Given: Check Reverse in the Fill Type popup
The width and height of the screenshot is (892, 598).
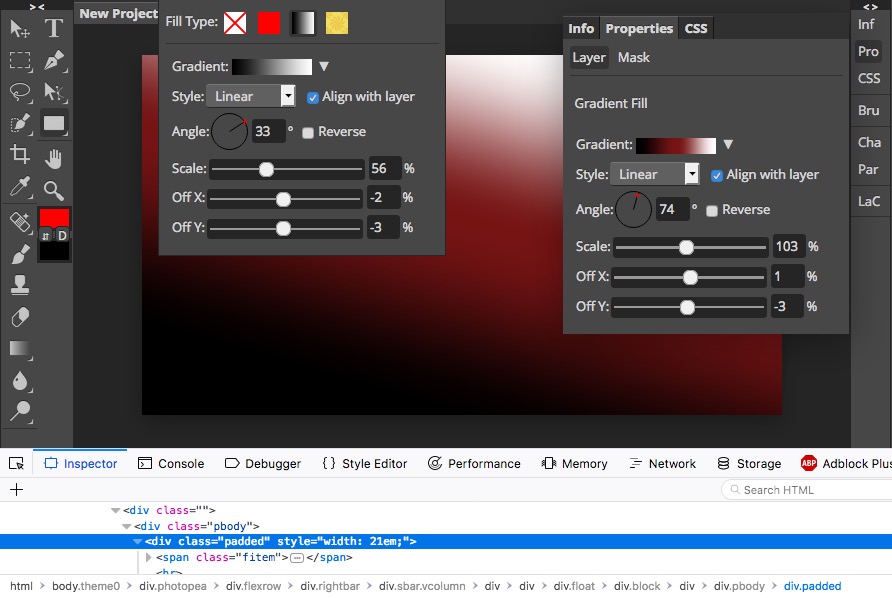Looking at the screenshot, I should (310, 131).
